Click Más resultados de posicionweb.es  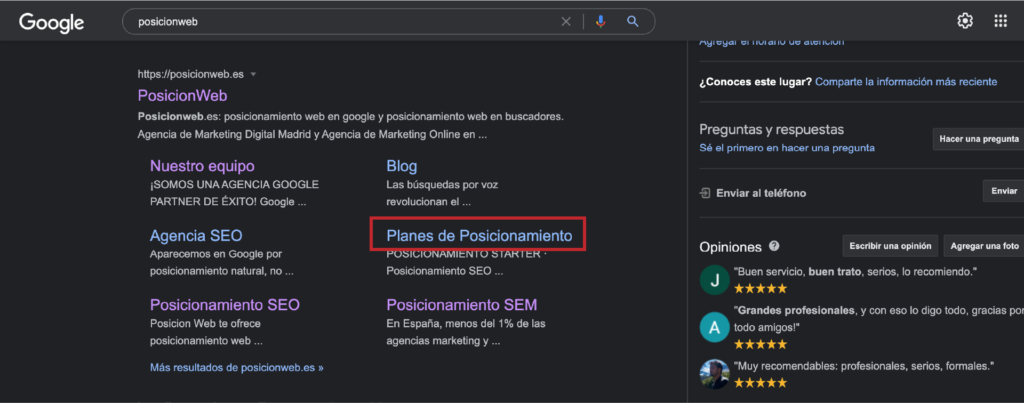point(236,367)
